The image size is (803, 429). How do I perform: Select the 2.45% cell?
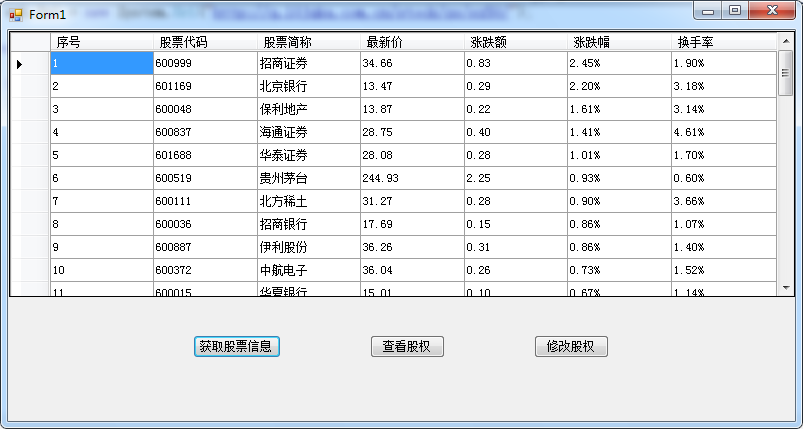[619, 63]
